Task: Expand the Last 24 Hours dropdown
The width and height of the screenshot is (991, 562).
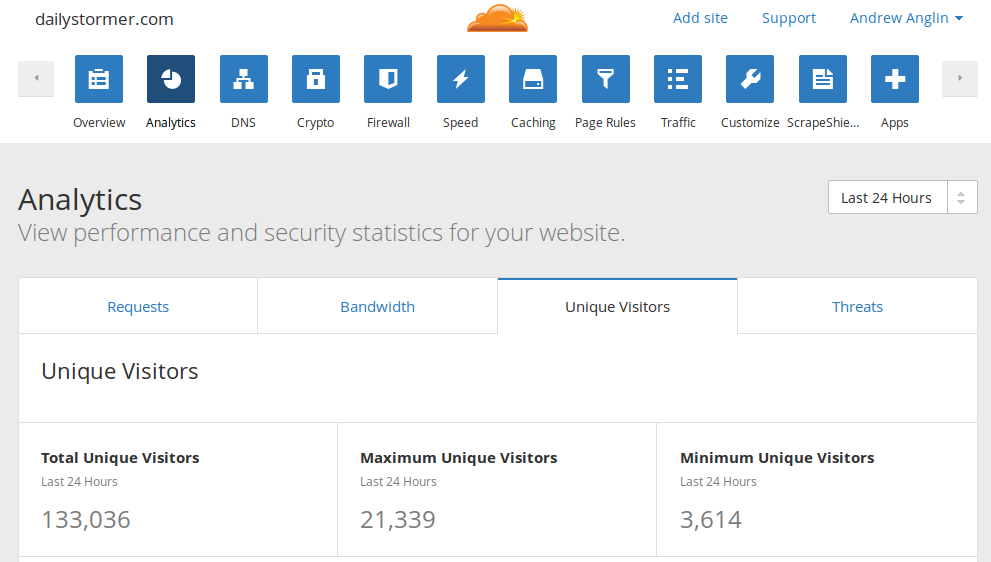Action: [902, 198]
